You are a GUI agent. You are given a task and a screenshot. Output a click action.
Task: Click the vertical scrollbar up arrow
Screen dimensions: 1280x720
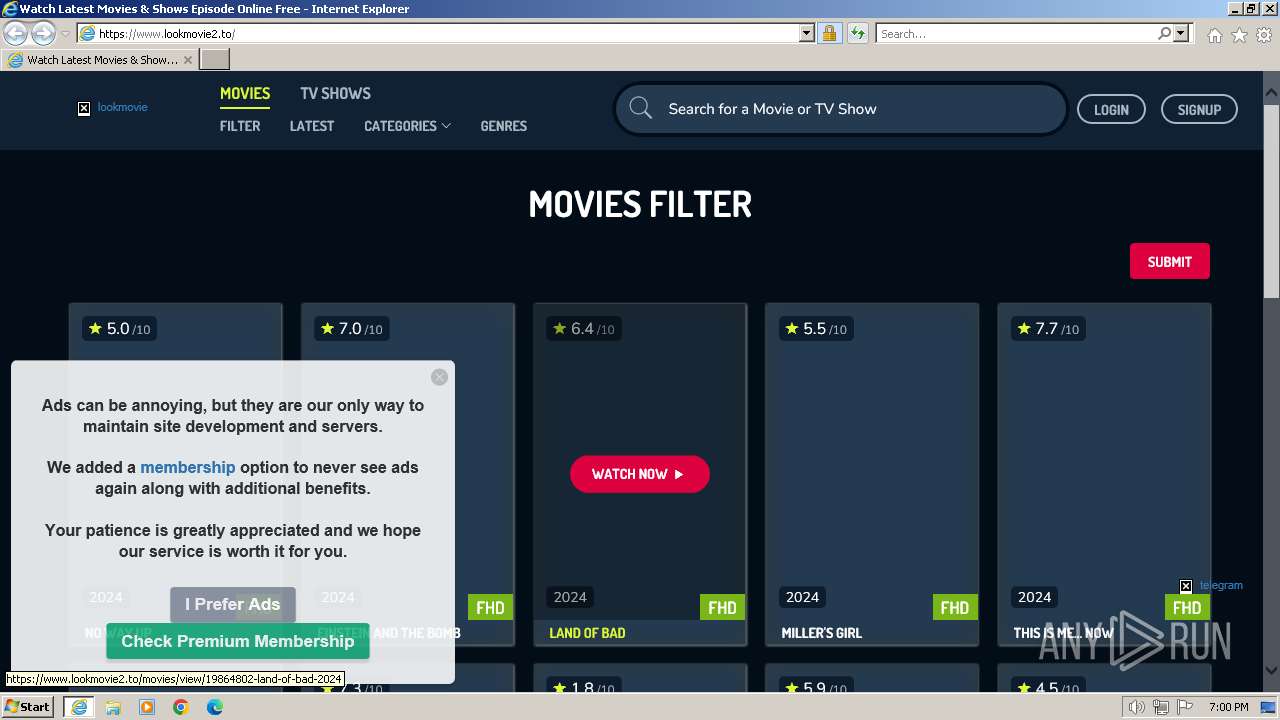(1271, 94)
